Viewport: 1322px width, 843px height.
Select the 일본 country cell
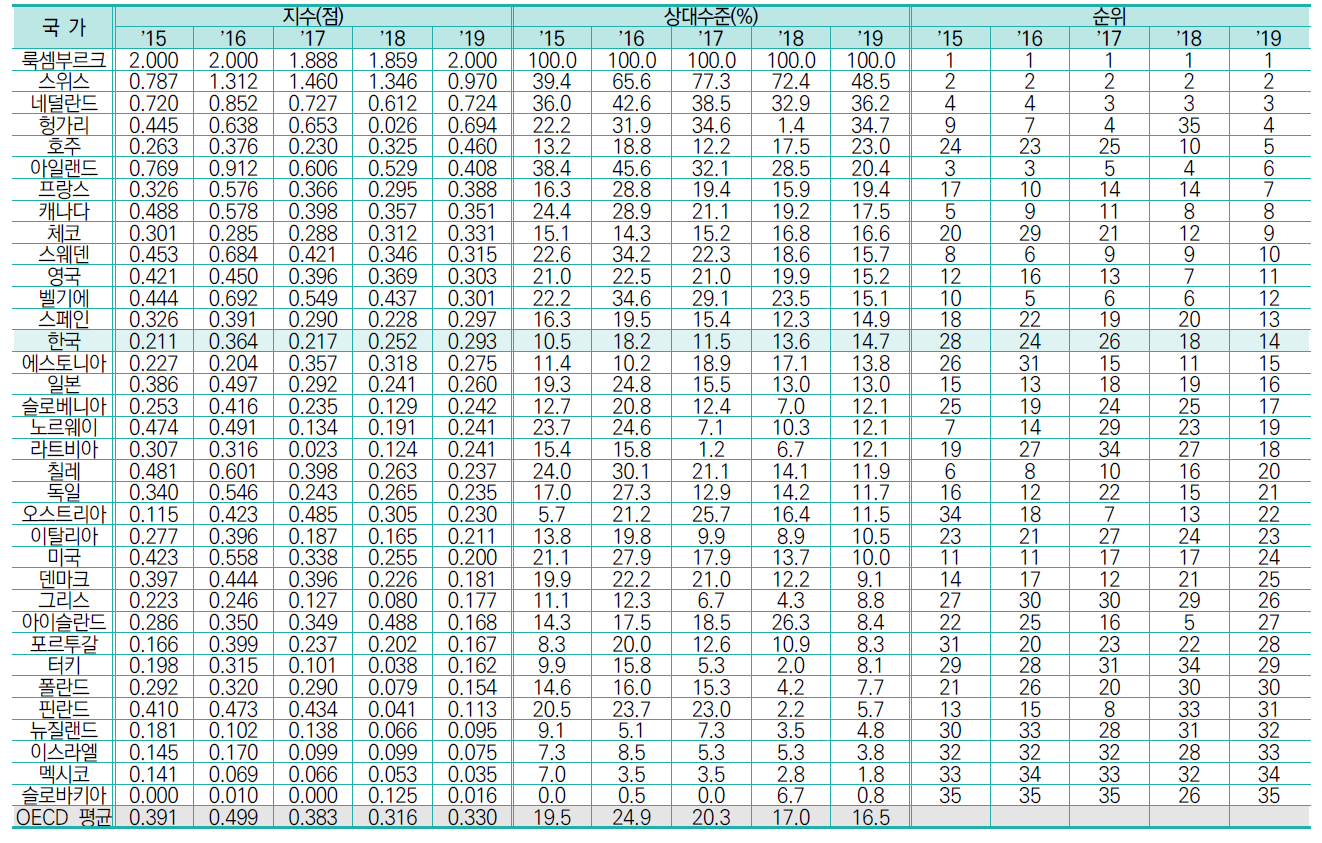62,386
